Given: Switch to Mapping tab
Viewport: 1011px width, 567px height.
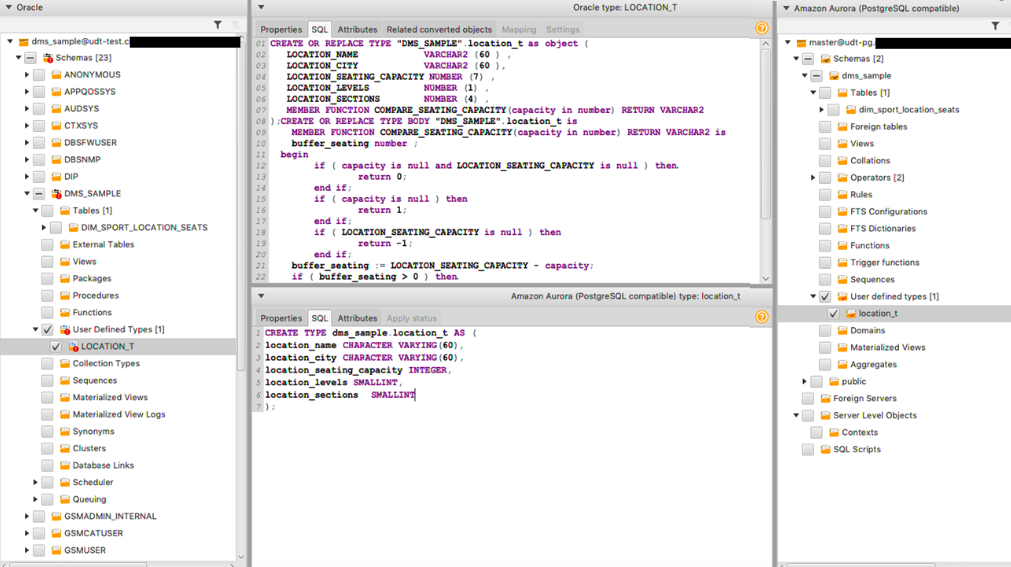Looking at the screenshot, I should click(519, 30).
